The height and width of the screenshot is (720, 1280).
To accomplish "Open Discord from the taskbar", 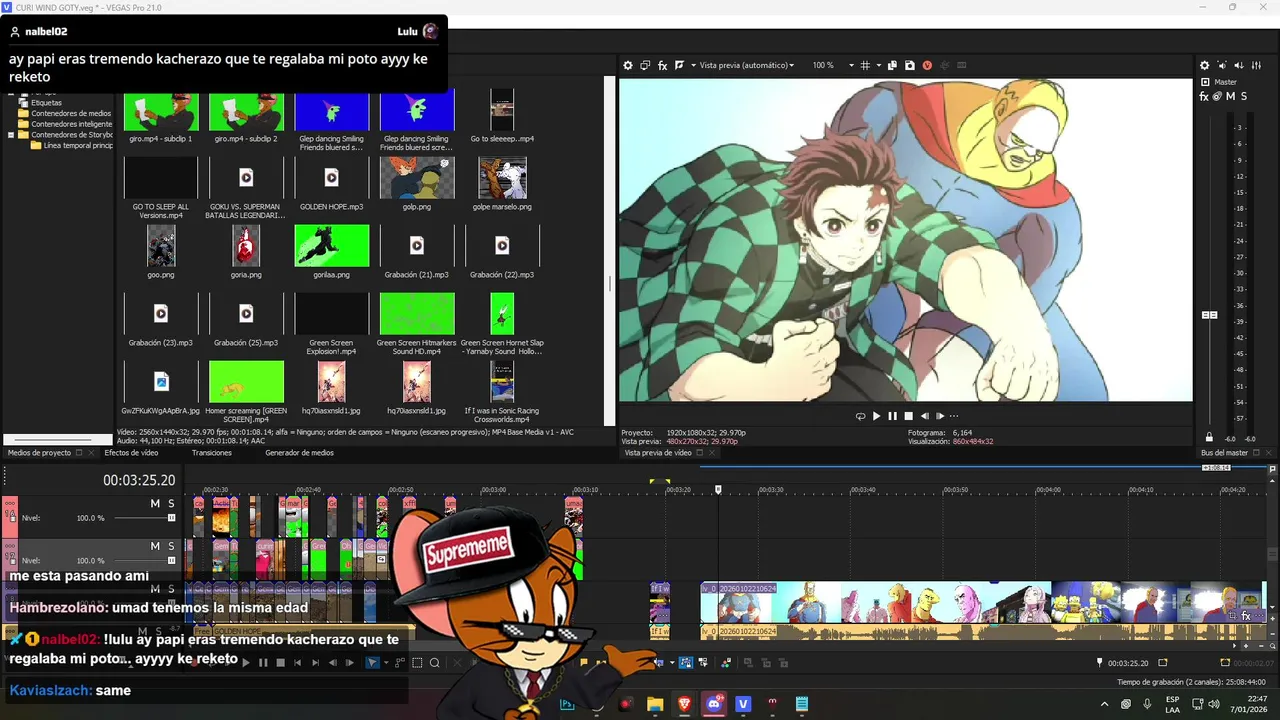I will pyautogui.click(x=715, y=704).
